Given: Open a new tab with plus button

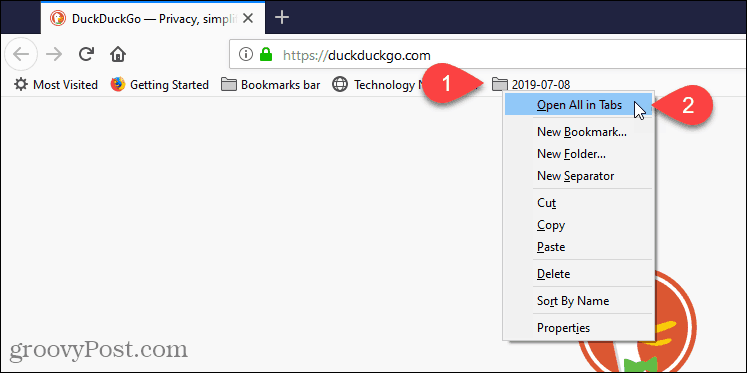Looking at the screenshot, I should [283, 18].
